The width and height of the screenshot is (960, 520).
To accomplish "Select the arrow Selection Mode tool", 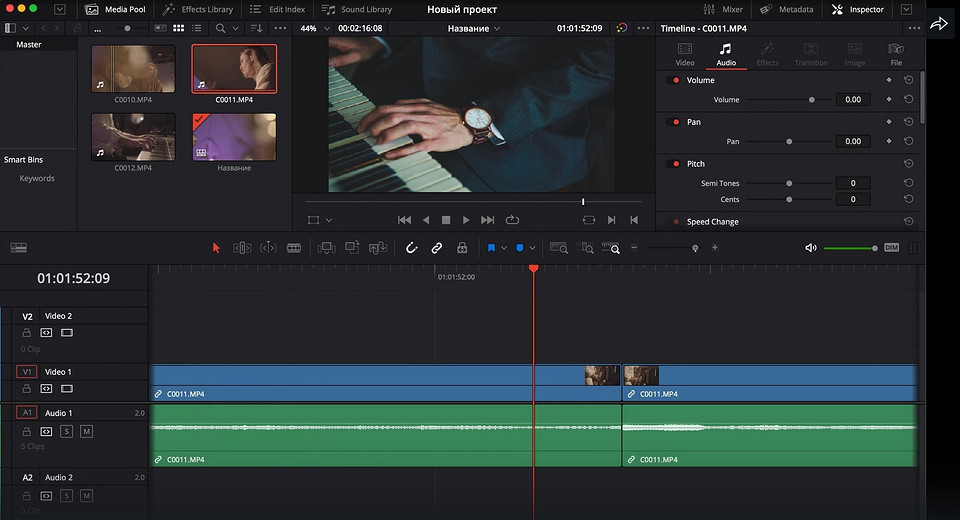I will coord(216,247).
